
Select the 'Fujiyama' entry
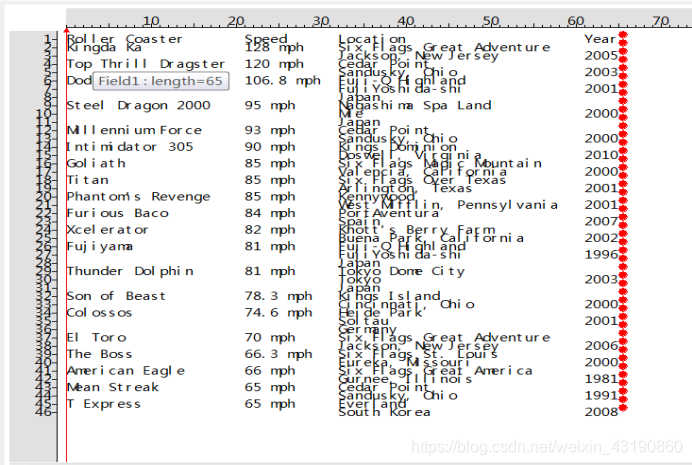(100, 246)
